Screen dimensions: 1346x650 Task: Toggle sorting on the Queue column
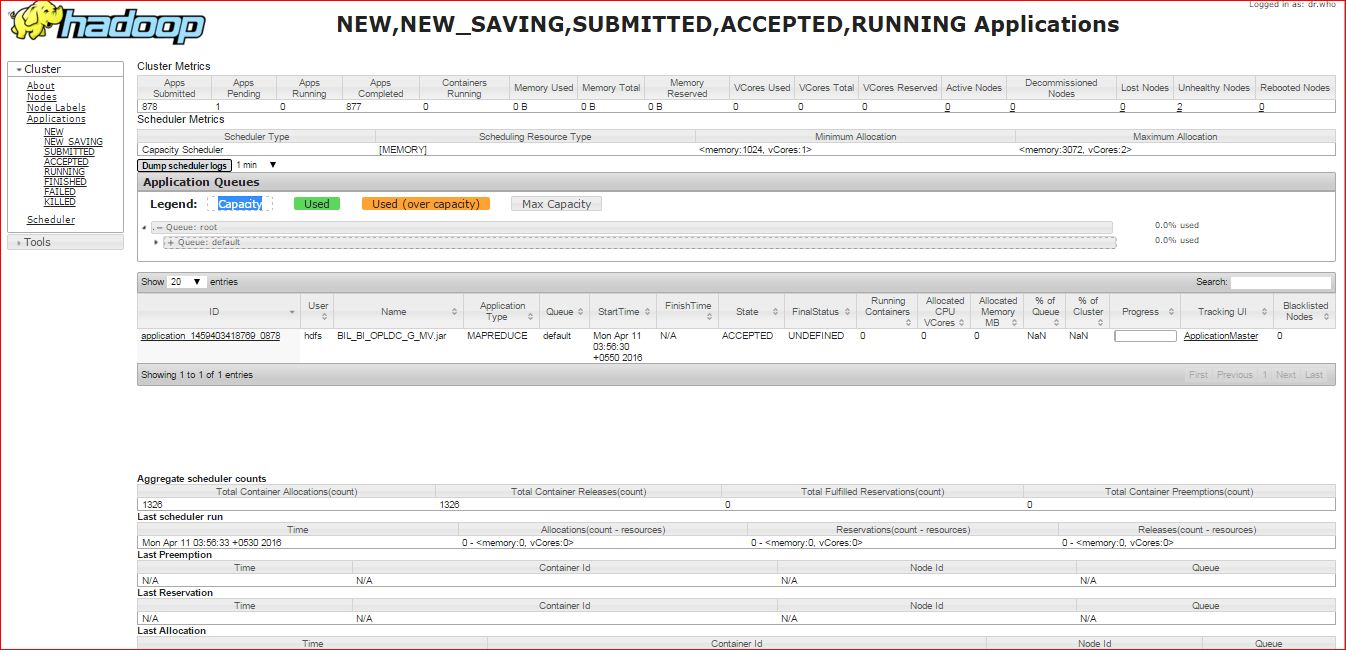pos(563,311)
